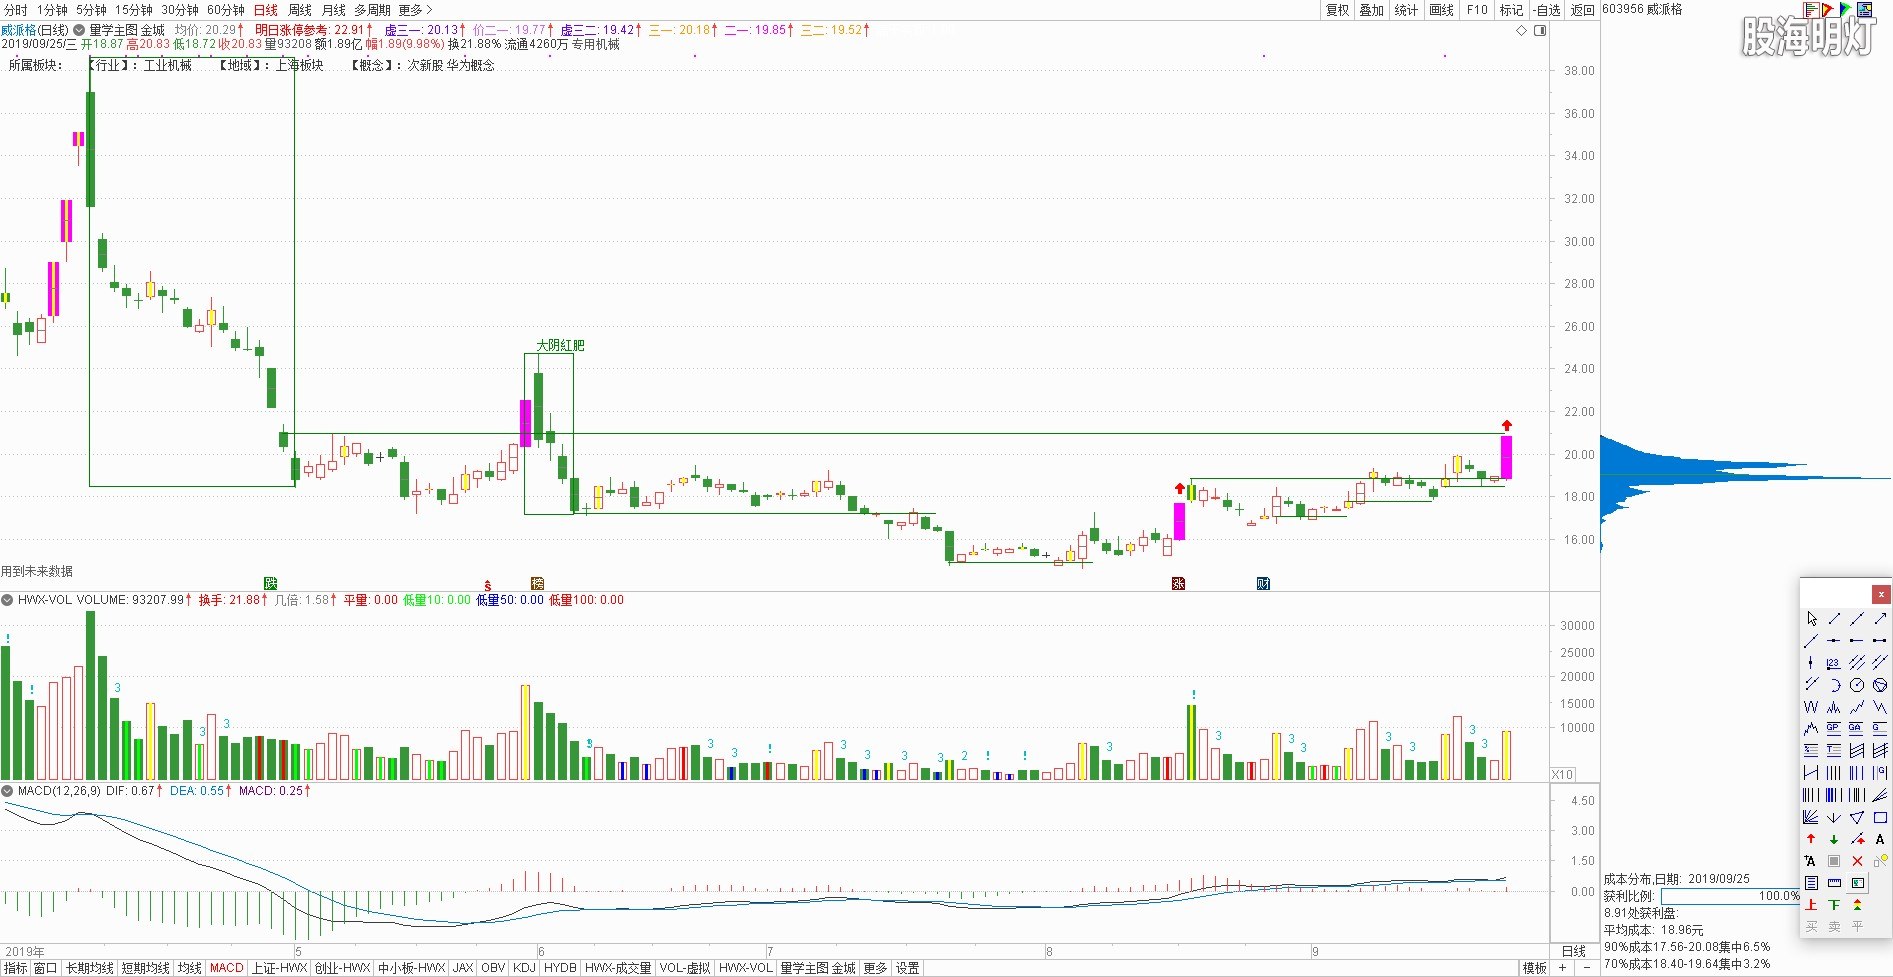Click the 标记 mark button
1893x977 pixels.
point(1511,10)
